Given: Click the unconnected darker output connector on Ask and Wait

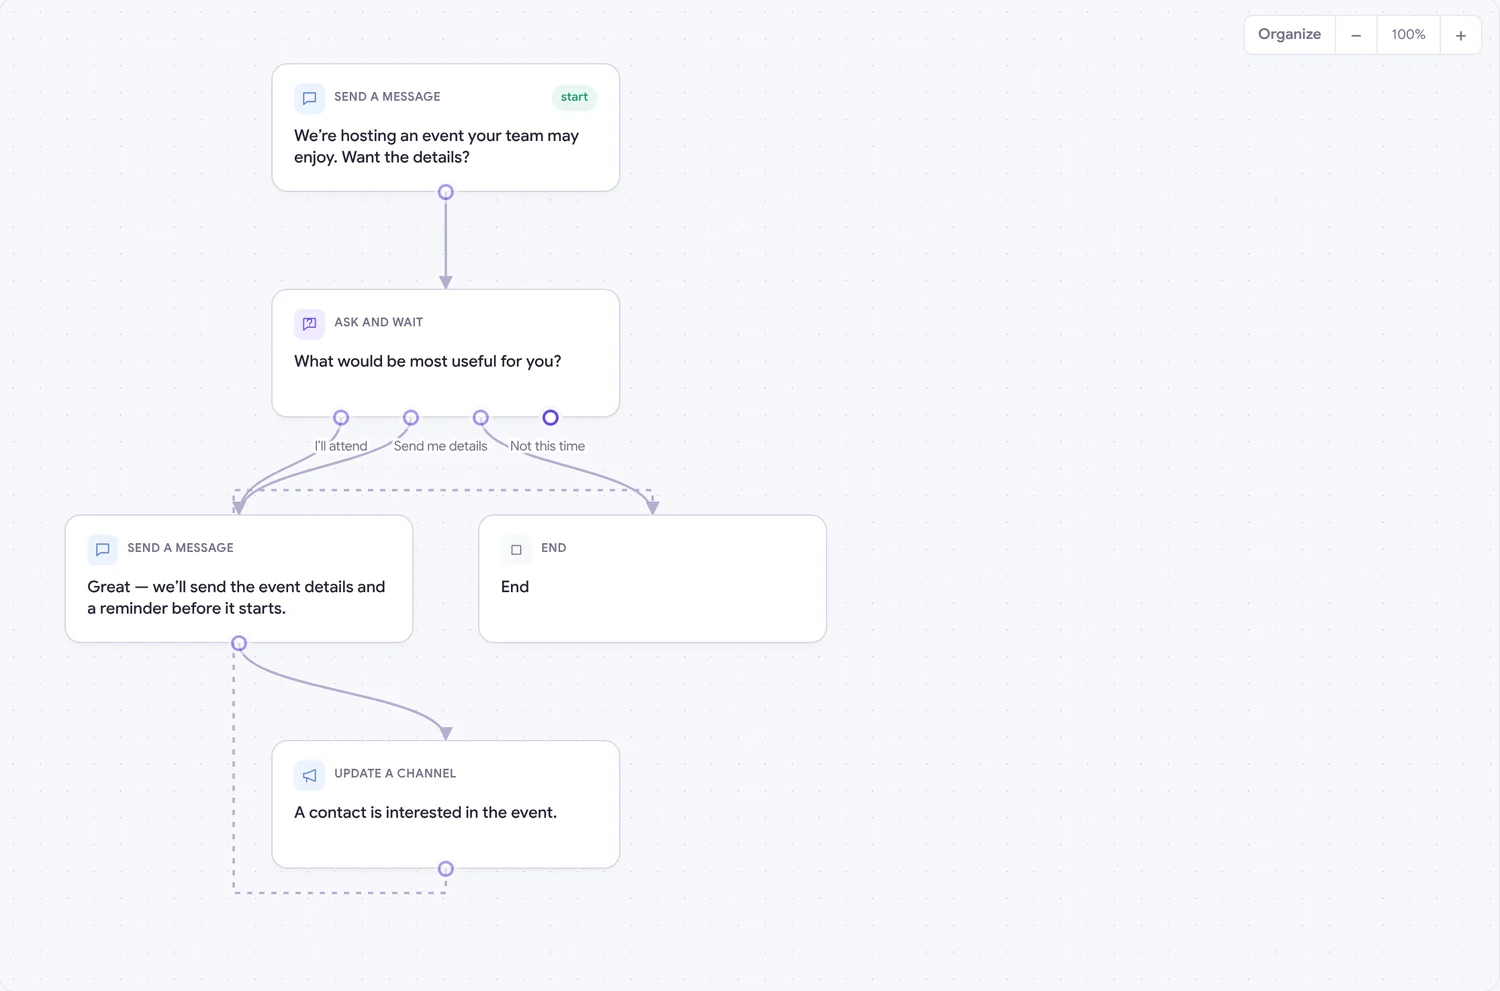Looking at the screenshot, I should pyautogui.click(x=550, y=418).
